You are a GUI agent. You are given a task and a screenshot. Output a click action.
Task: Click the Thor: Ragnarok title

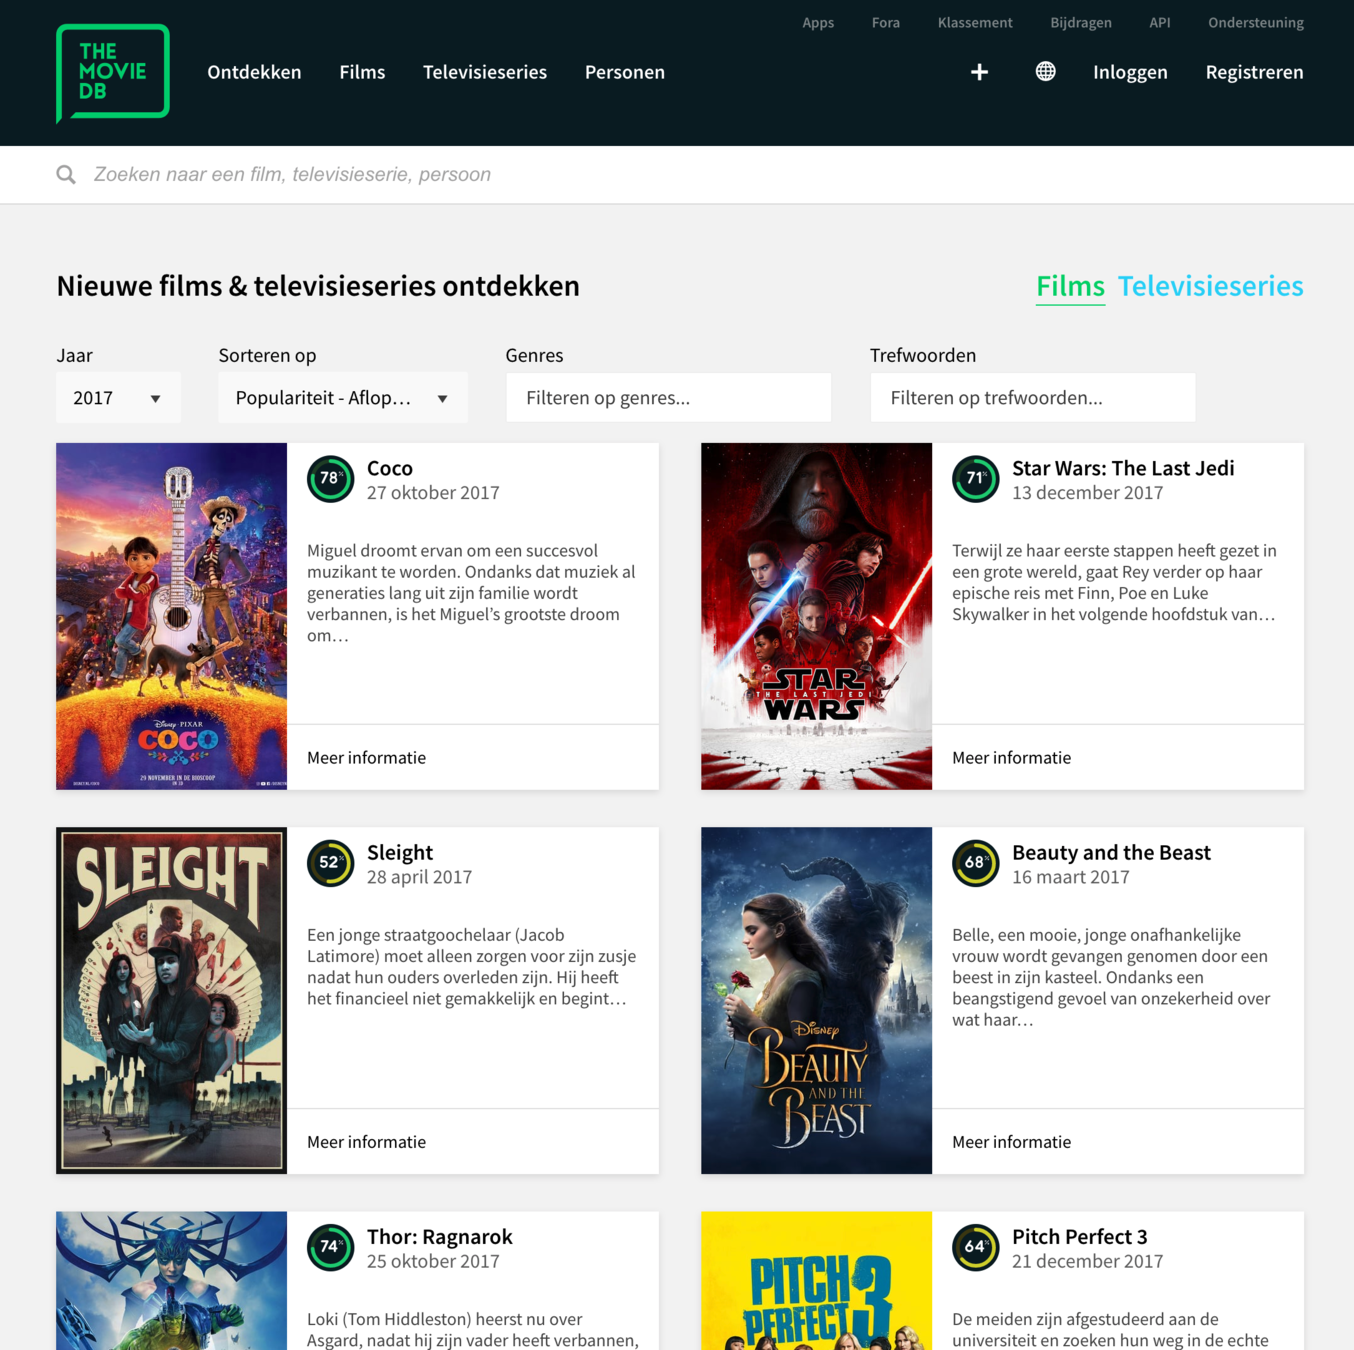[440, 1237]
